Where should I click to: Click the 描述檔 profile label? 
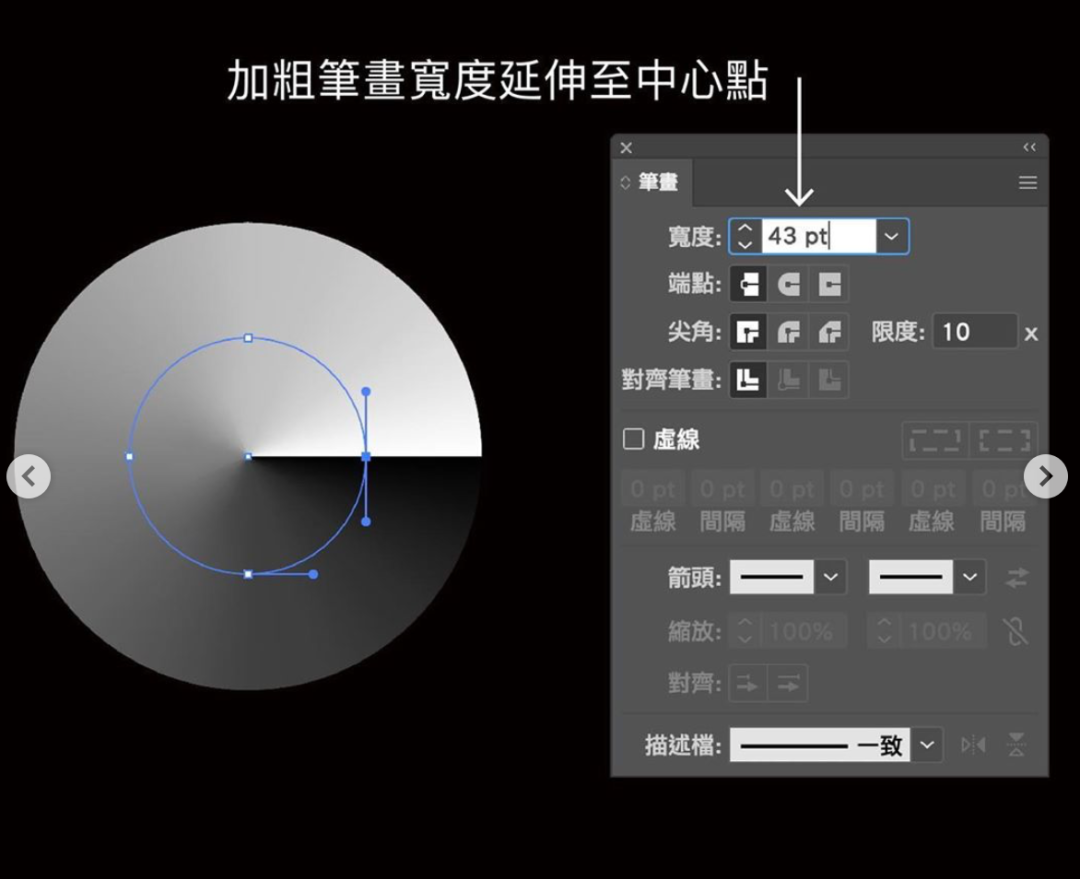683,745
